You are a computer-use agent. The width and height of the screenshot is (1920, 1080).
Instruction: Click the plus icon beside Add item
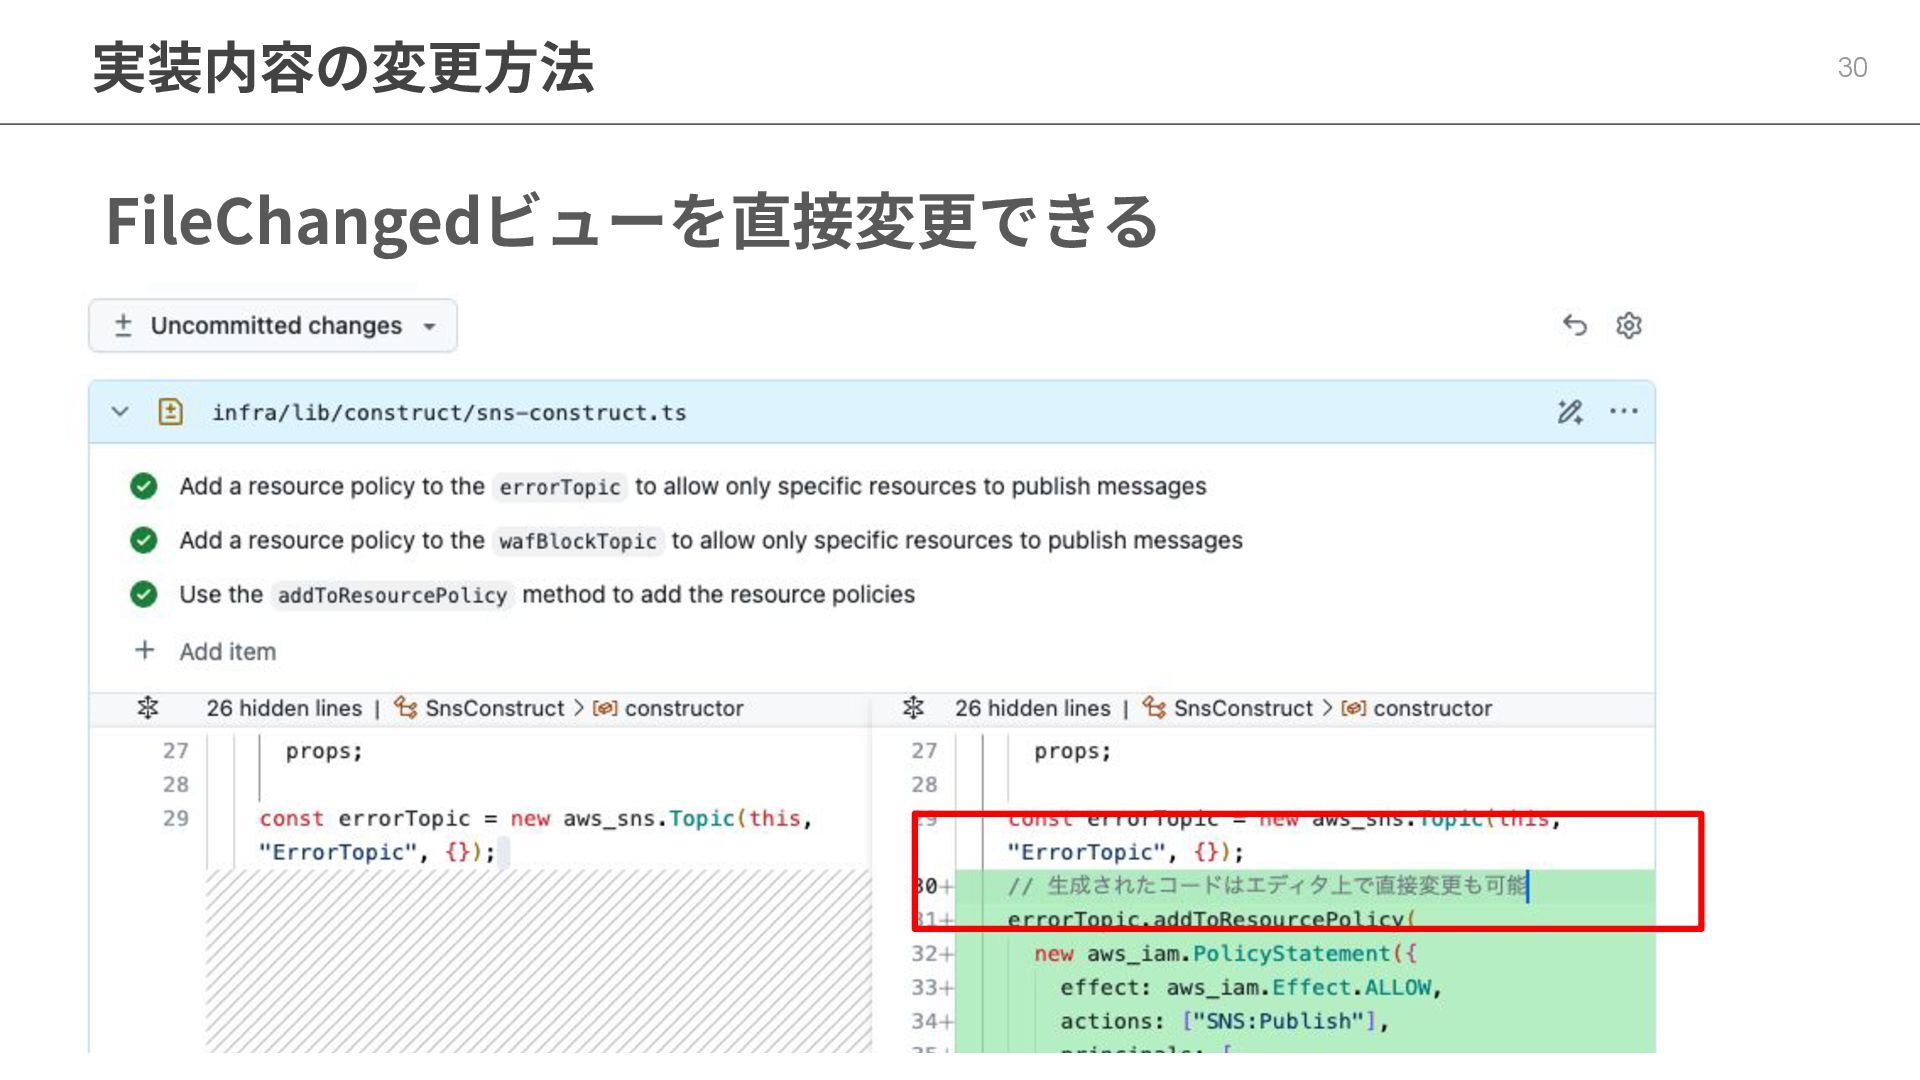click(145, 651)
